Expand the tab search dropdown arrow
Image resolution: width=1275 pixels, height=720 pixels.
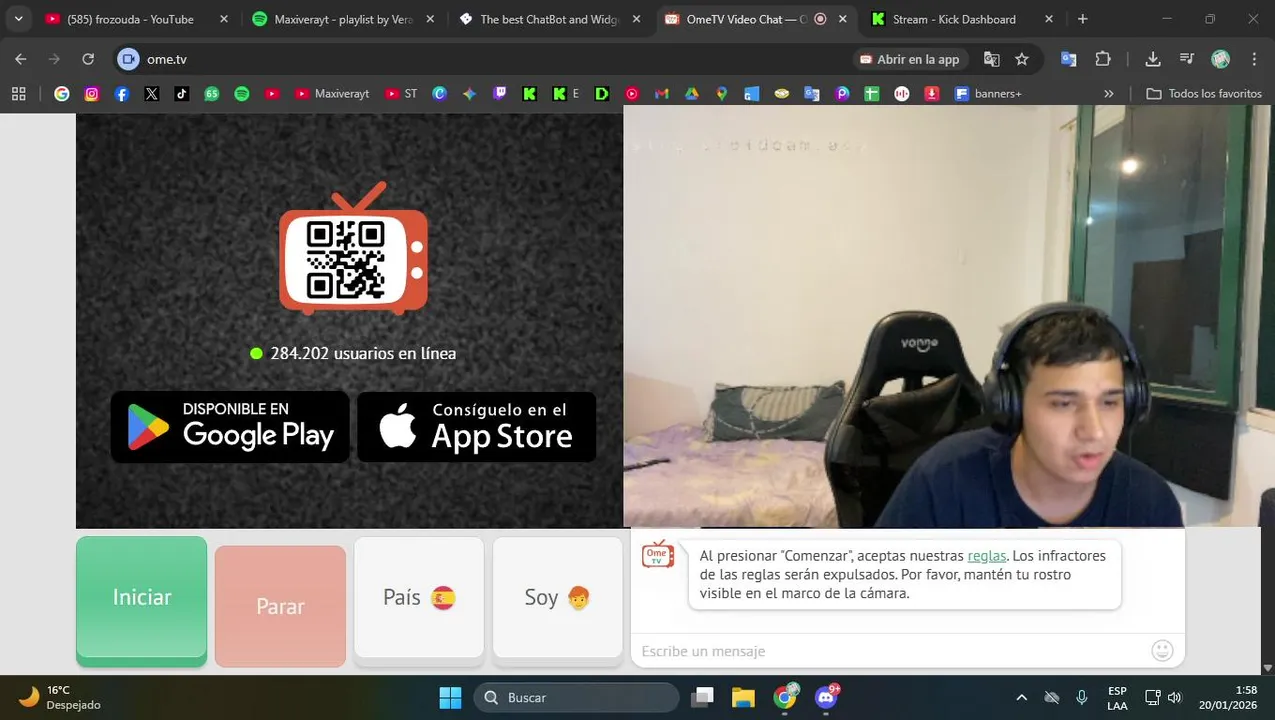[18, 19]
